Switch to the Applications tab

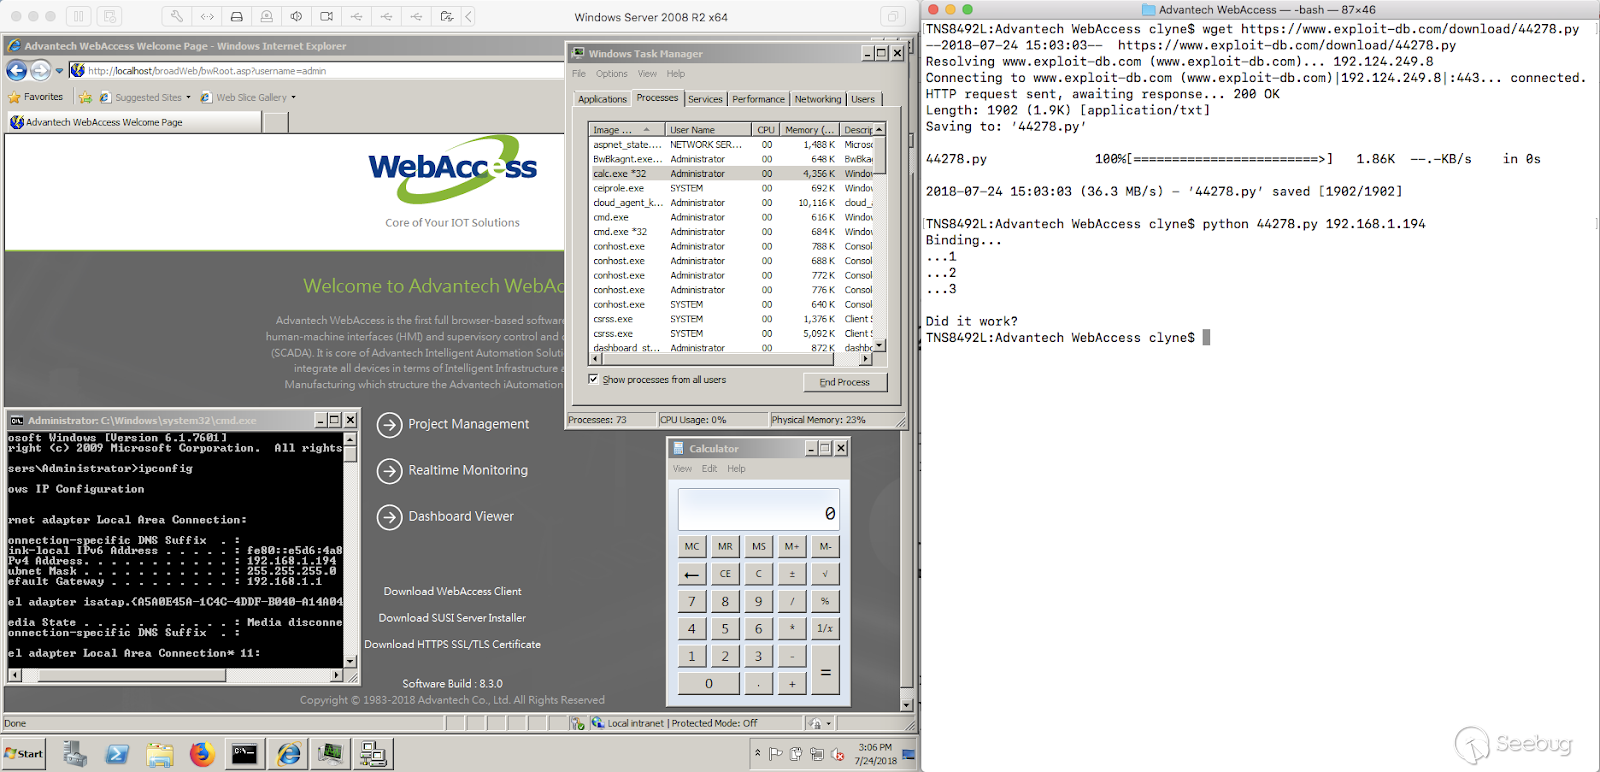[602, 99]
